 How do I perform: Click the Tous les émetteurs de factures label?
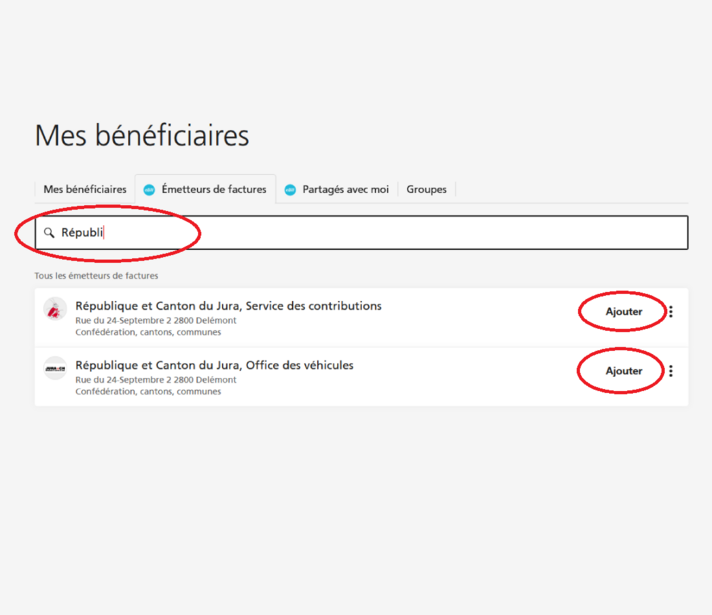pos(96,276)
